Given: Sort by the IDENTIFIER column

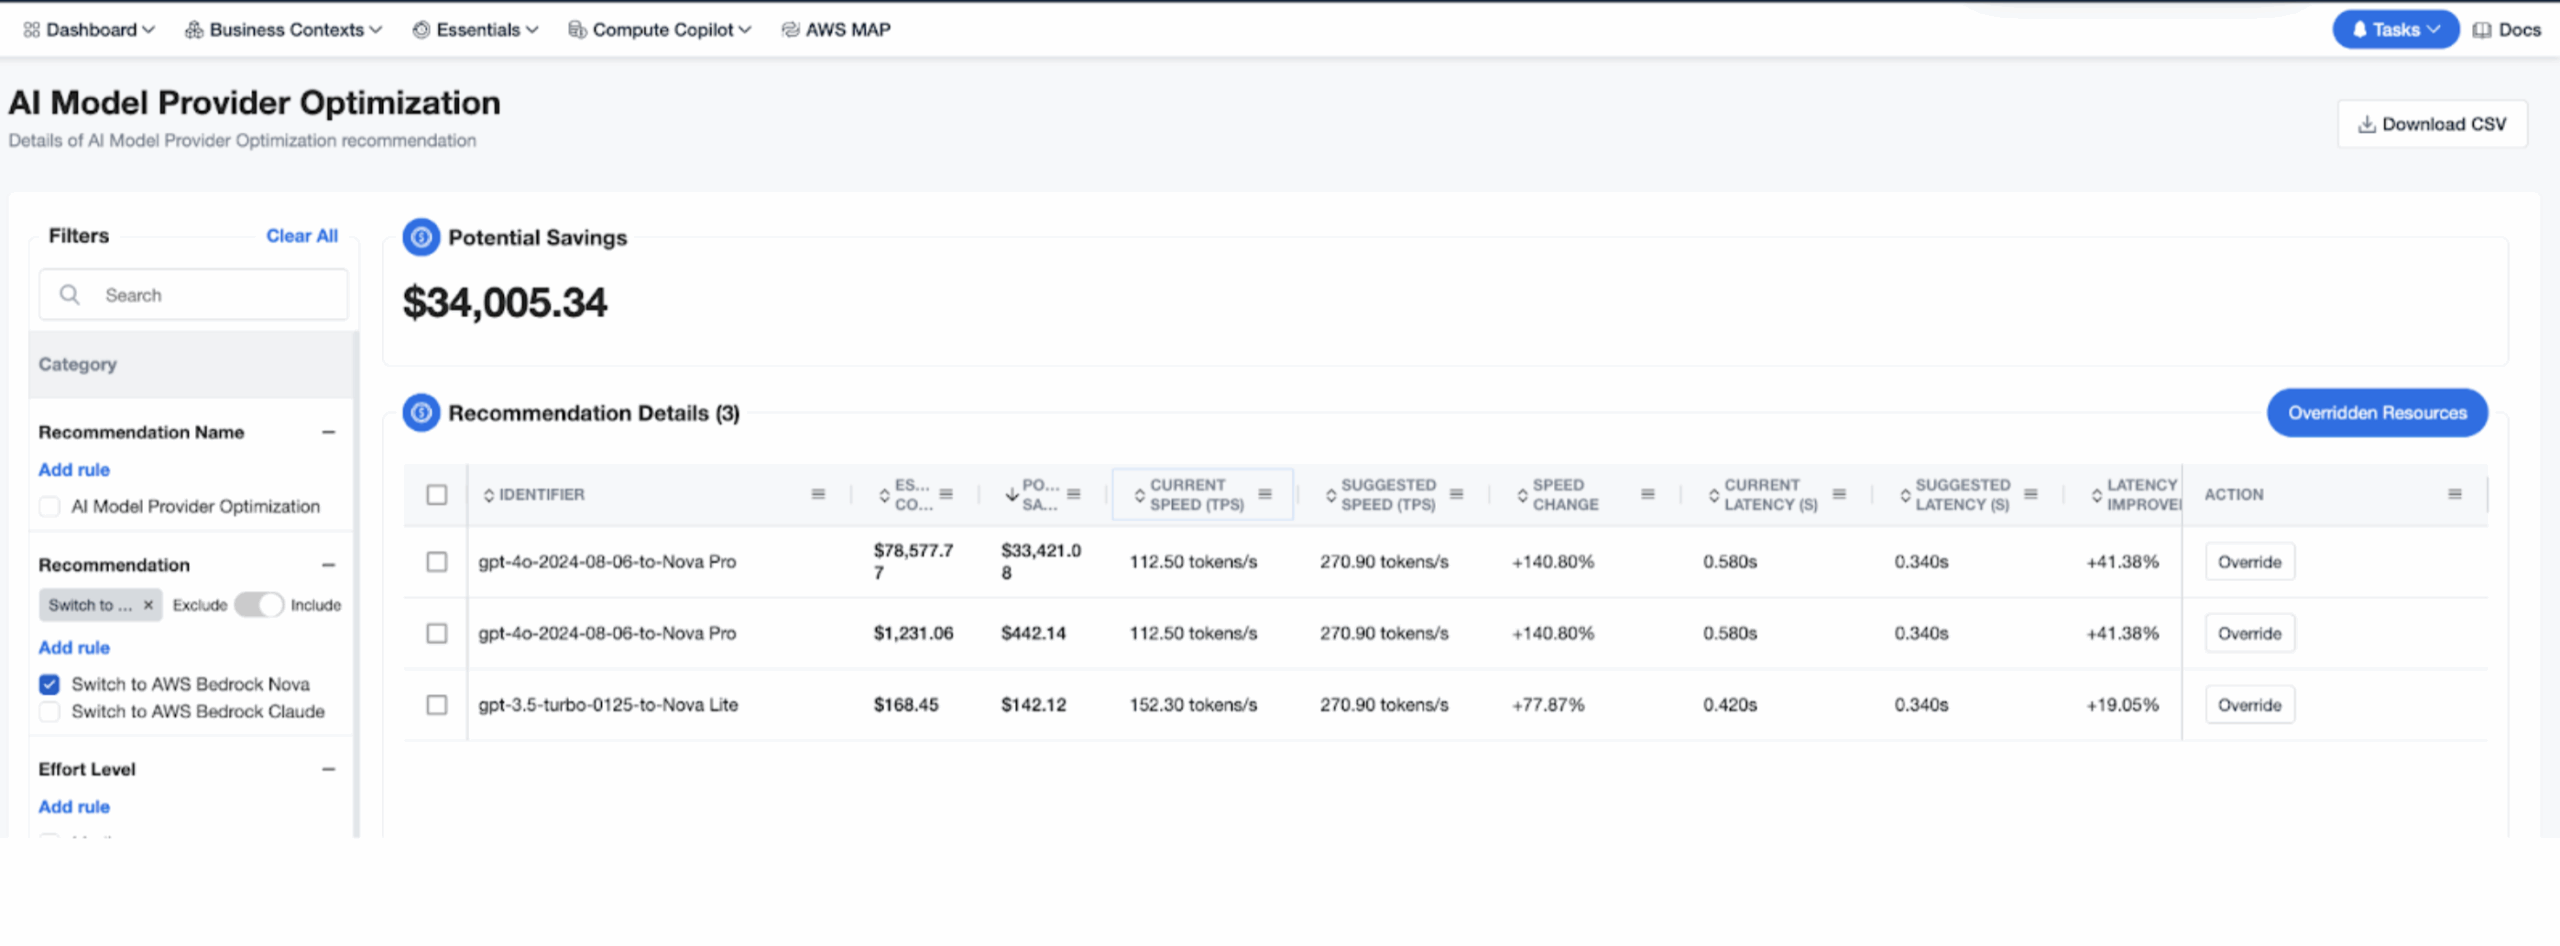Looking at the screenshot, I should 533,495.
